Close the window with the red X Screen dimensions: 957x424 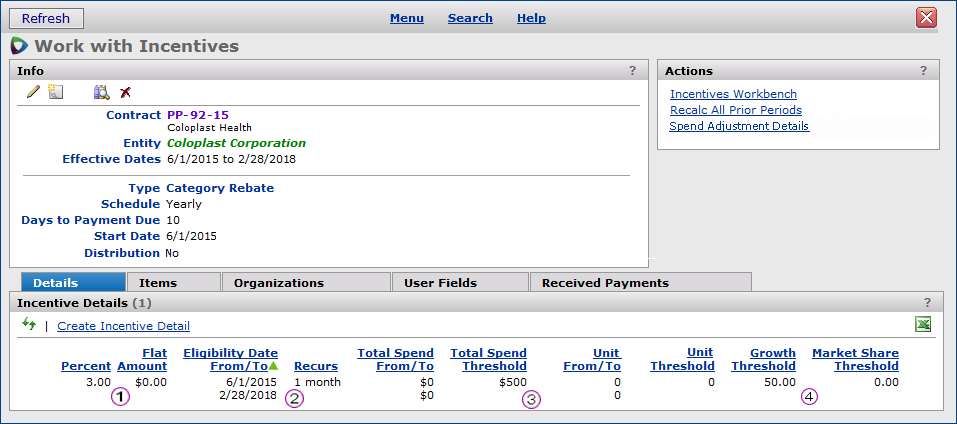coord(926,18)
